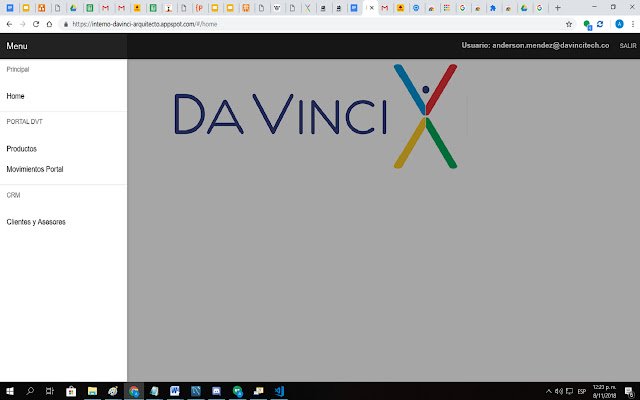Open the taskbar search magnifier
This screenshot has width=640, height=400.
click(x=30, y=391)
